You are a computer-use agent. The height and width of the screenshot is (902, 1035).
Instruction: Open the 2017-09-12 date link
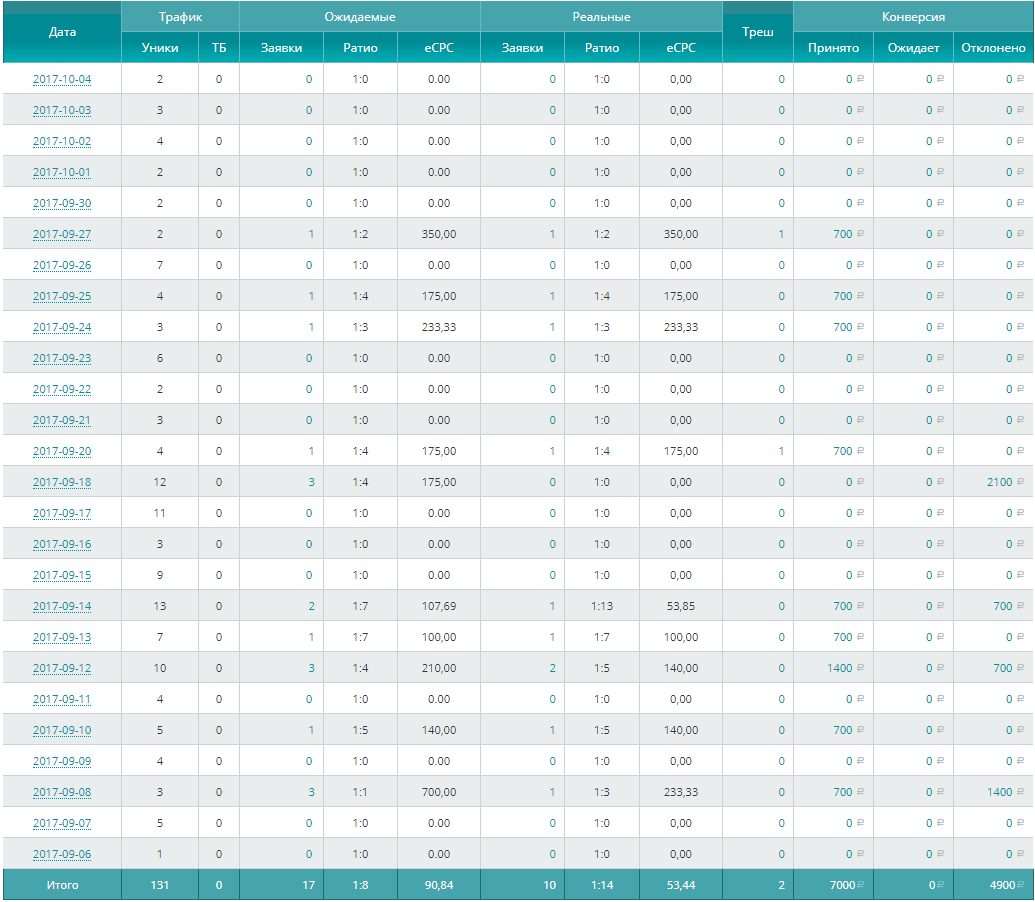[x=62, y=668]
